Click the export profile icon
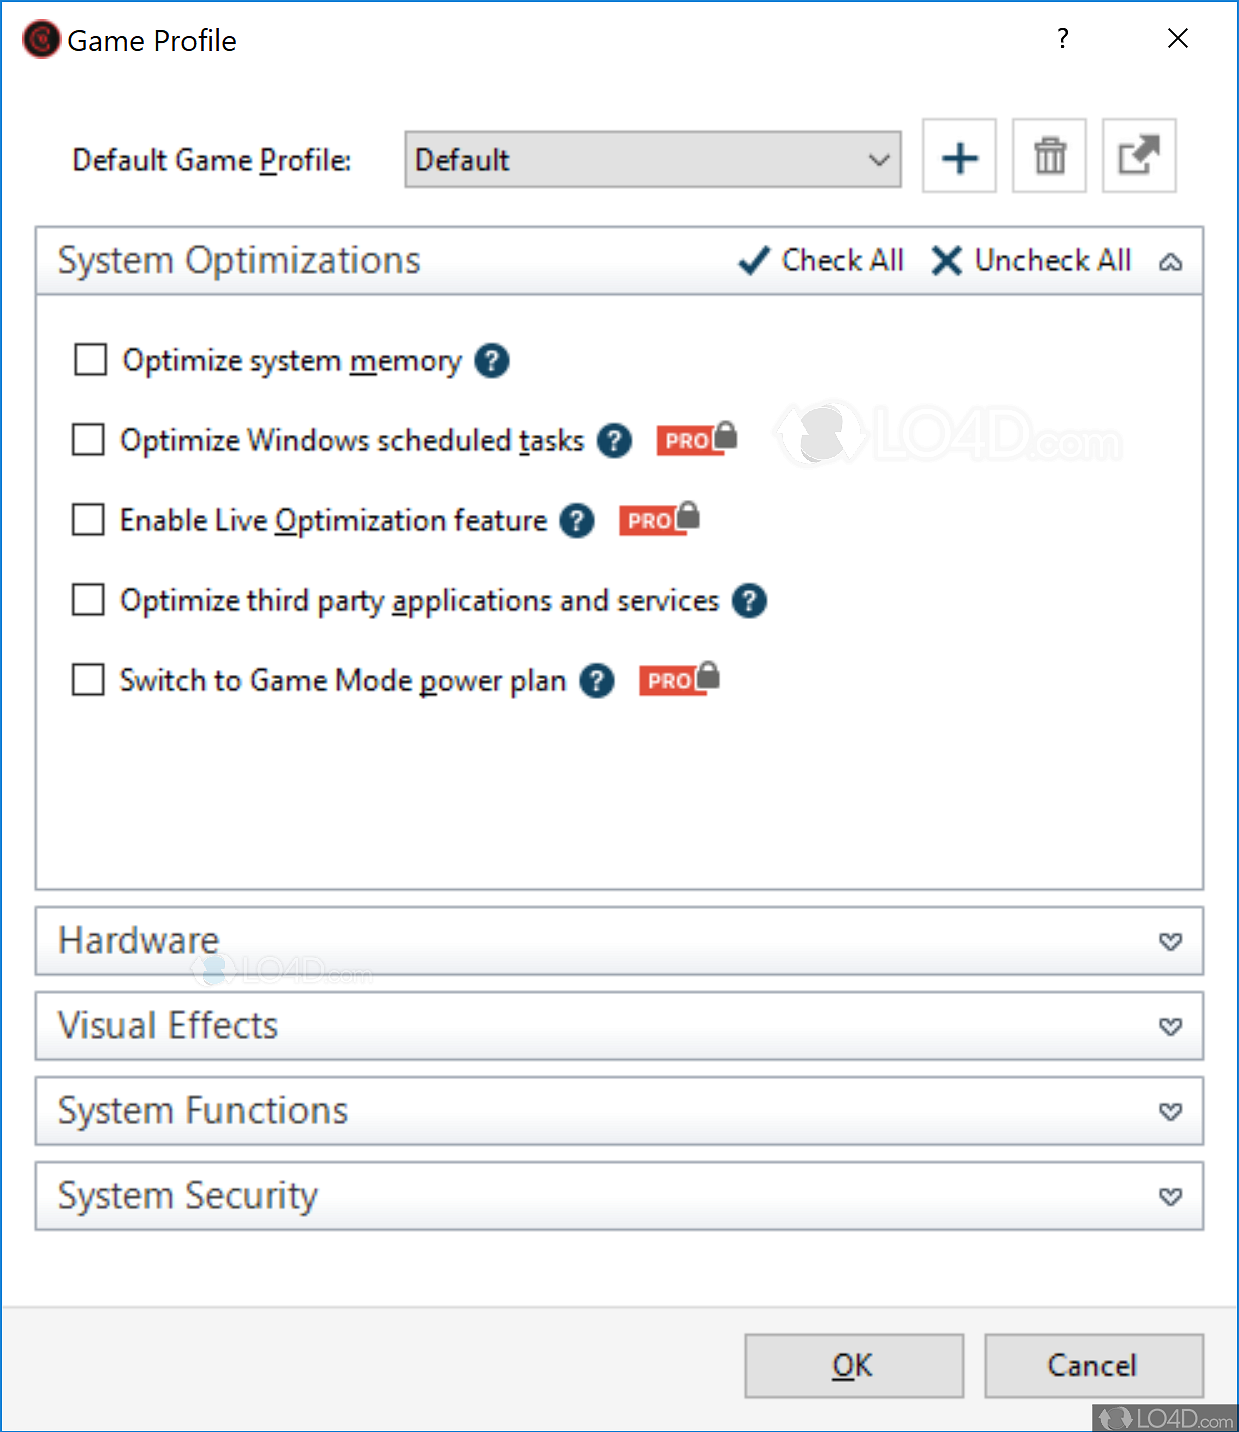Image resolution: width=1239 pixels, height=1432 pixels. point(1138,157)
